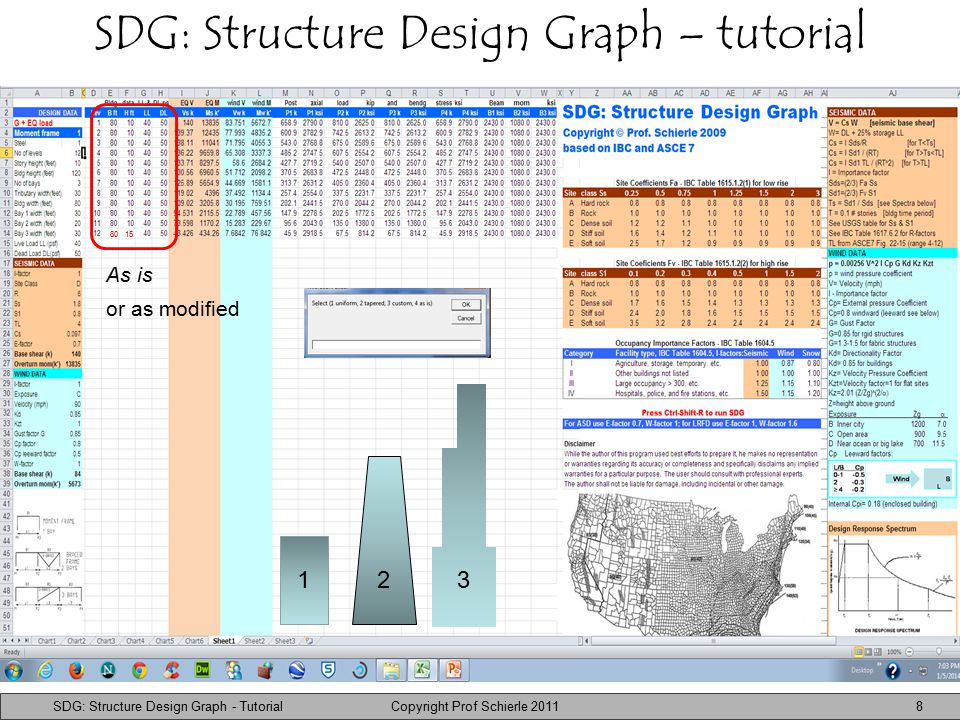Switch to the Sheet2 tab
This screenshot has width=960, height=720.
point(255,641)
